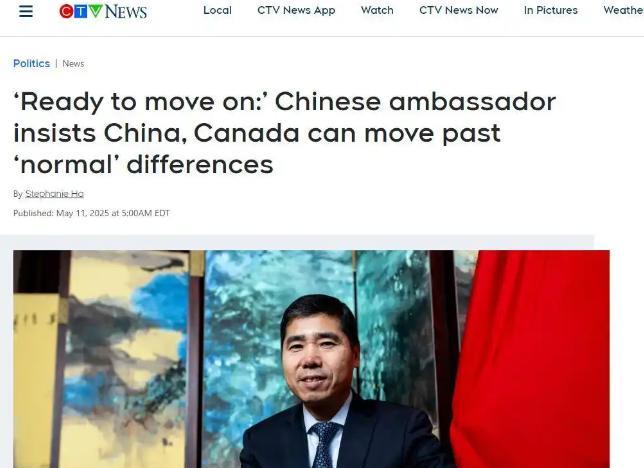Click the green V in CTV logo
This screenshot has height=468, width=644.
[x=96, y=11]
